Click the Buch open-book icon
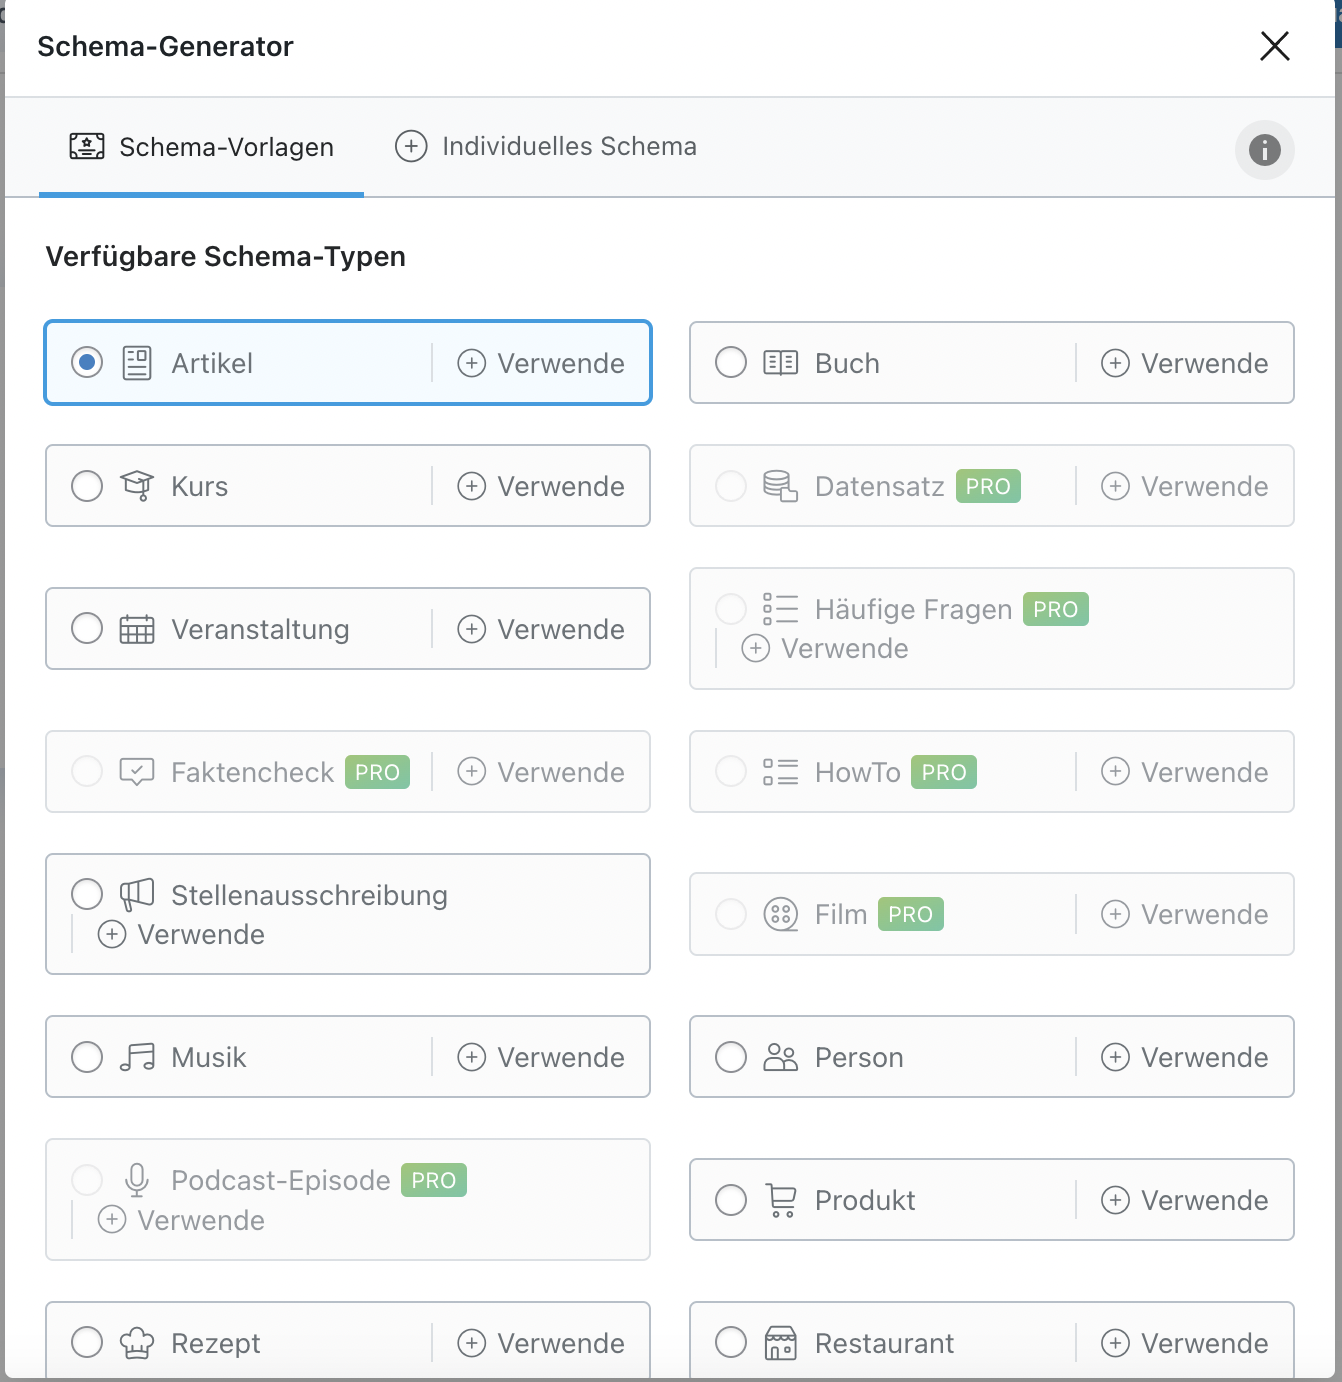 click(x=780, y=363)
